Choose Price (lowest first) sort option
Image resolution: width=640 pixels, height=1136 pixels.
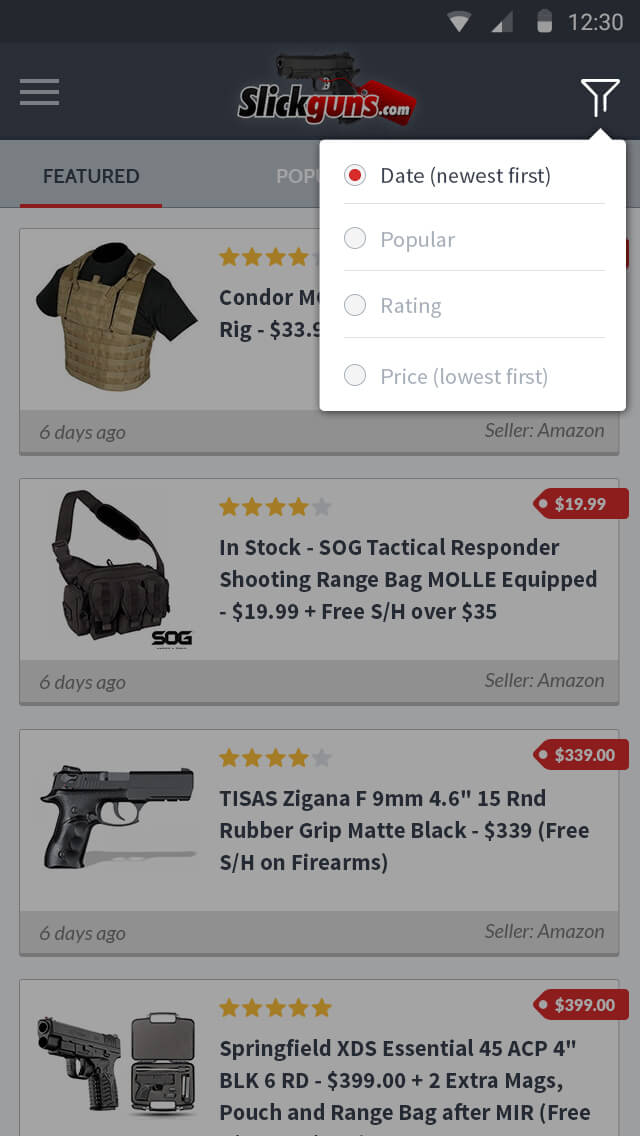tap(474, 376)
